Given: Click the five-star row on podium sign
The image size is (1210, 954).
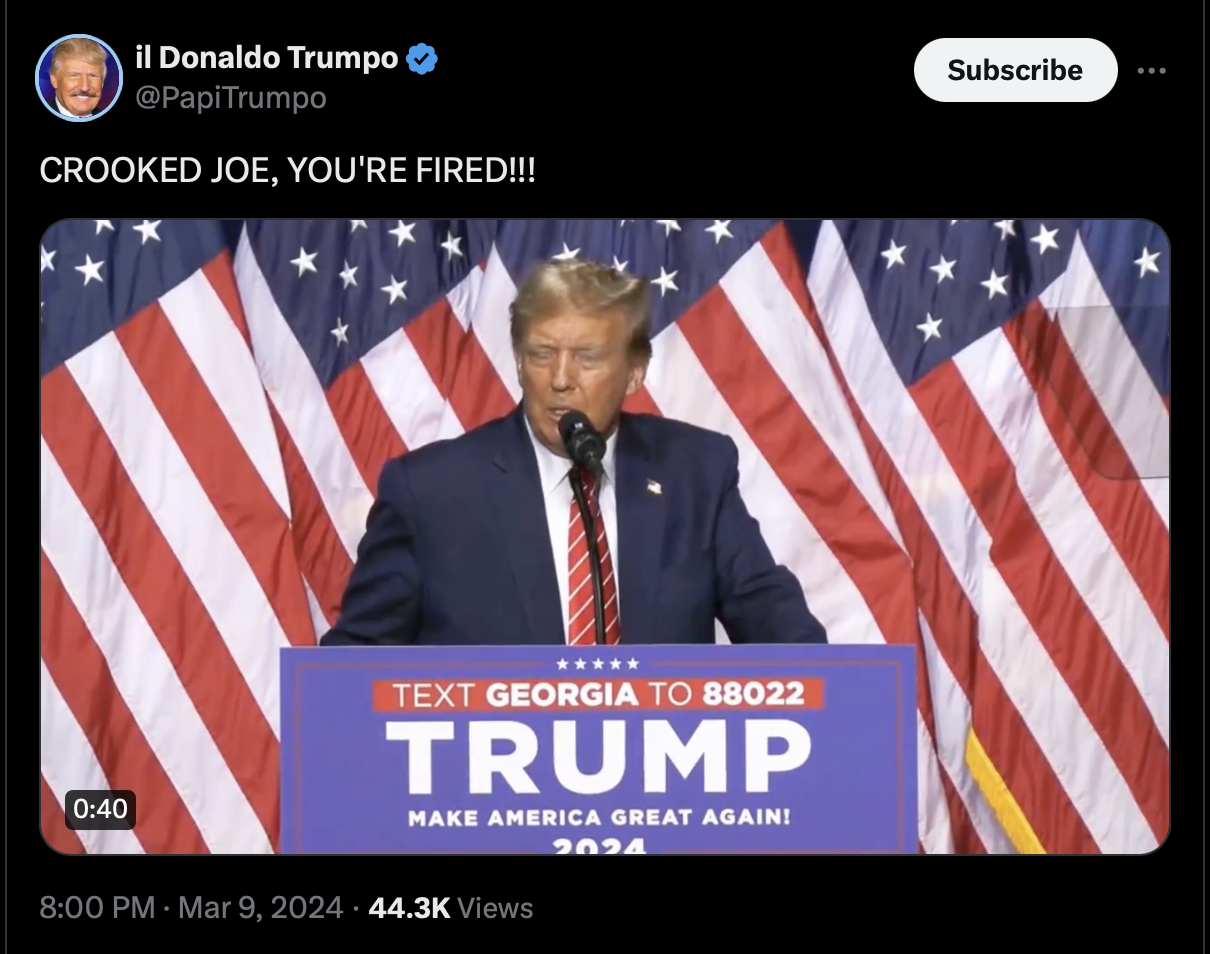Looking at the screenshot, I should 597,664.
